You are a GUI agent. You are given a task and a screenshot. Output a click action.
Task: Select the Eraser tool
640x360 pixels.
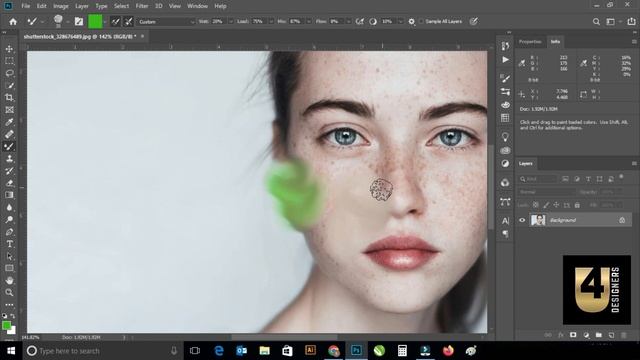(9, 183)
